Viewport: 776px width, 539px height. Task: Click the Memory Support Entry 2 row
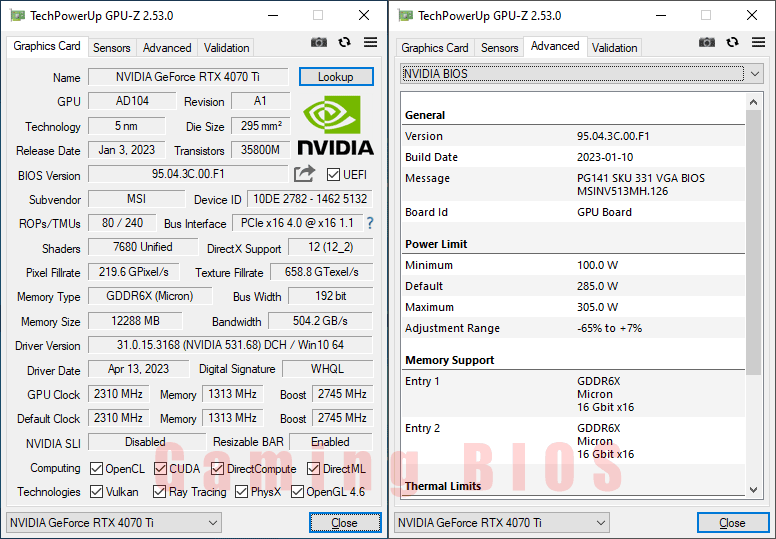(x=574, y=441)
